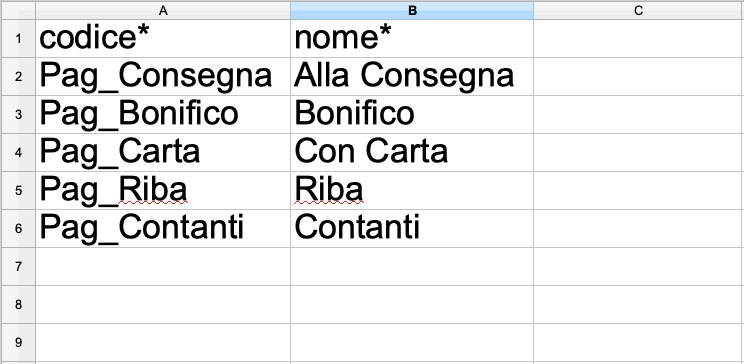Select the Pag_Consegna cell

[x=163, y=76]
